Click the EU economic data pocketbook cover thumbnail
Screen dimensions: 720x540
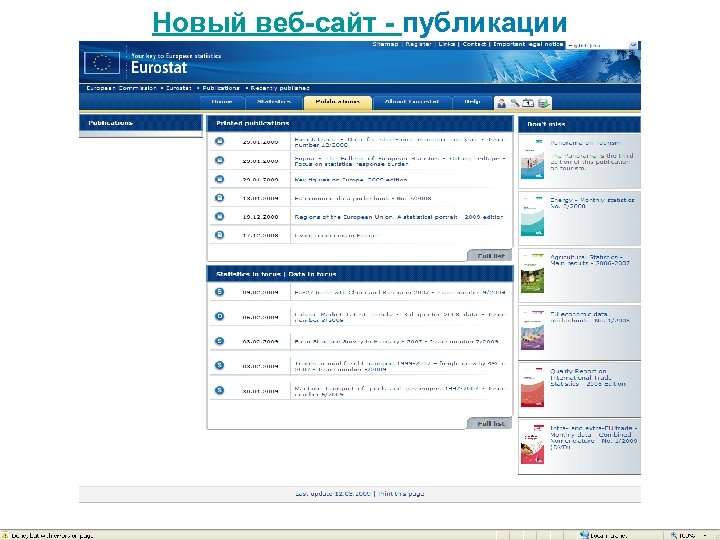[x=532, y=330]
